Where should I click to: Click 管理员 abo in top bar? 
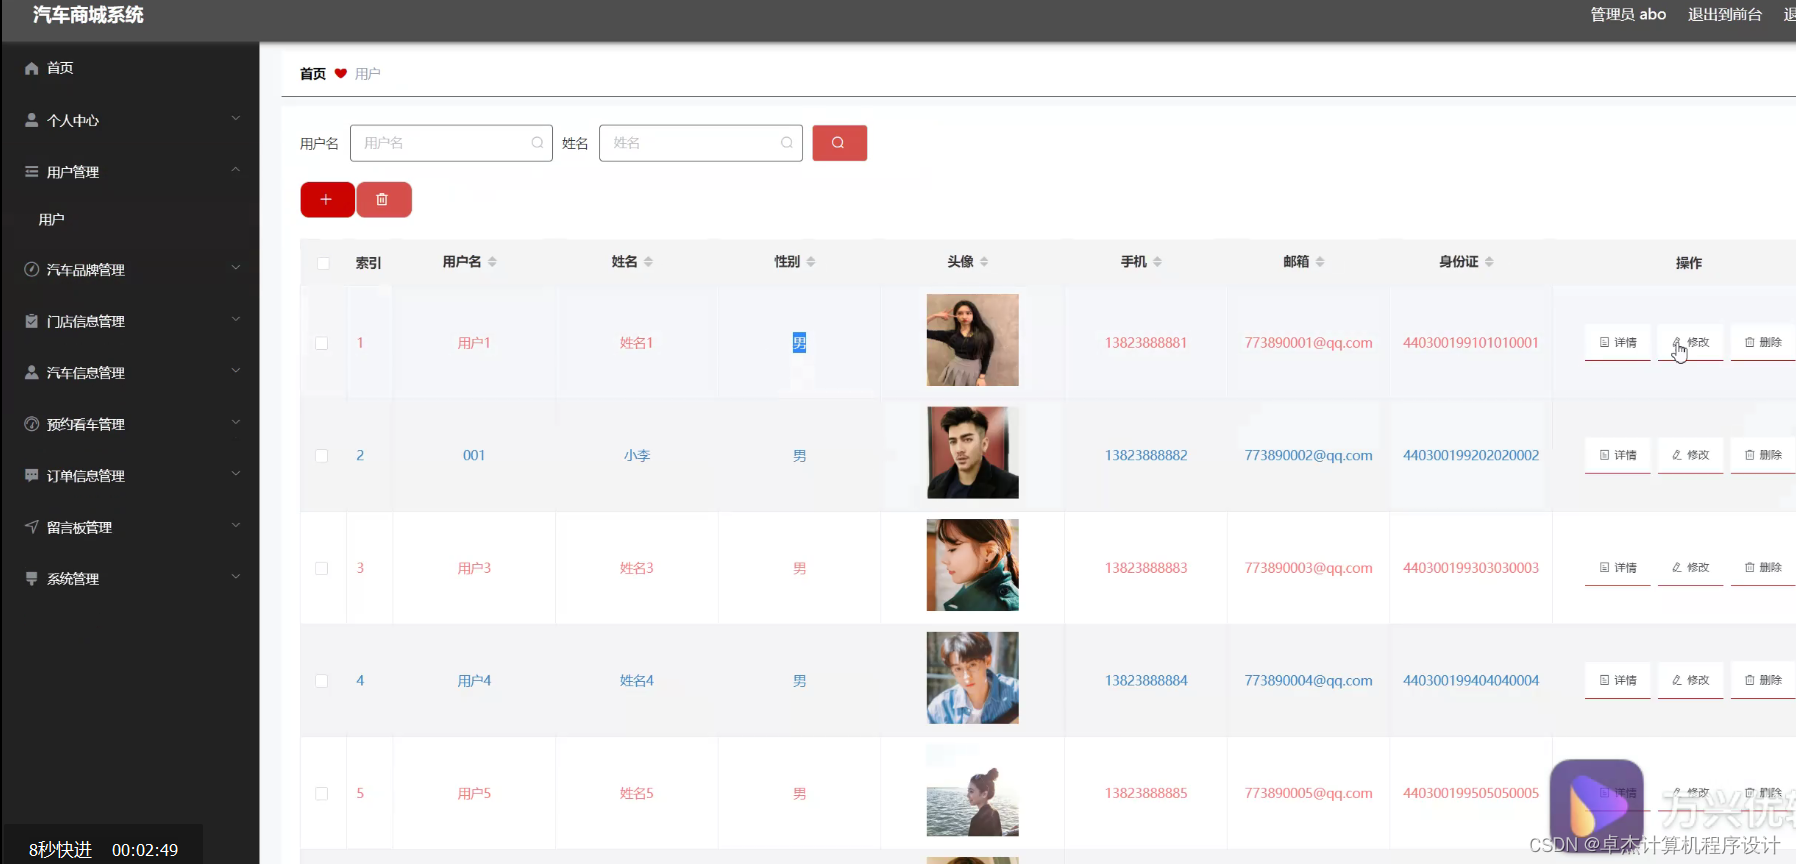coord(1628,14)
